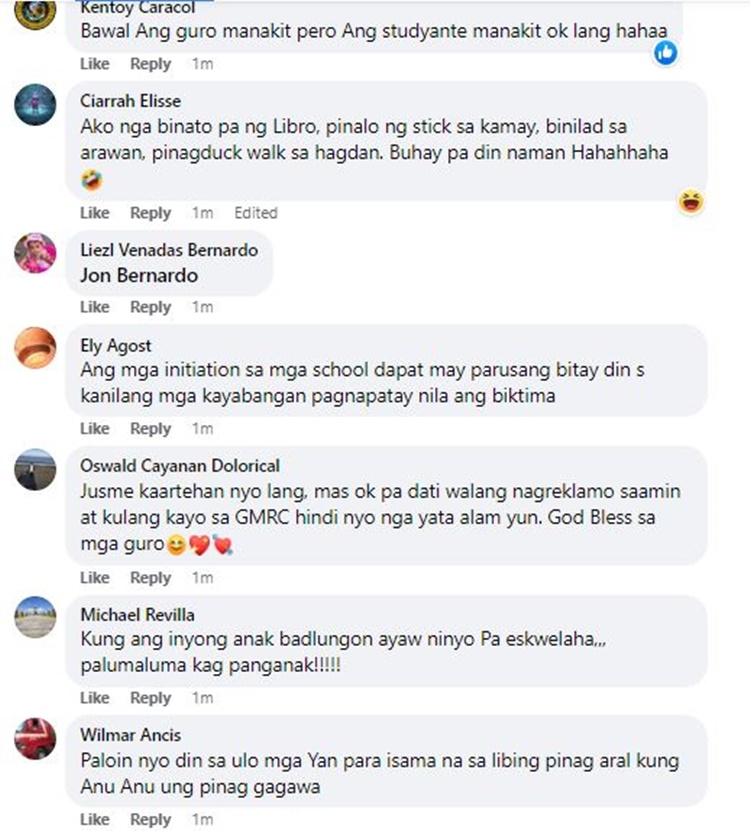Viewport: 750px width, 831px height.
Task: Open Ciarrah Elisse's profile picture
Action: 35,104
